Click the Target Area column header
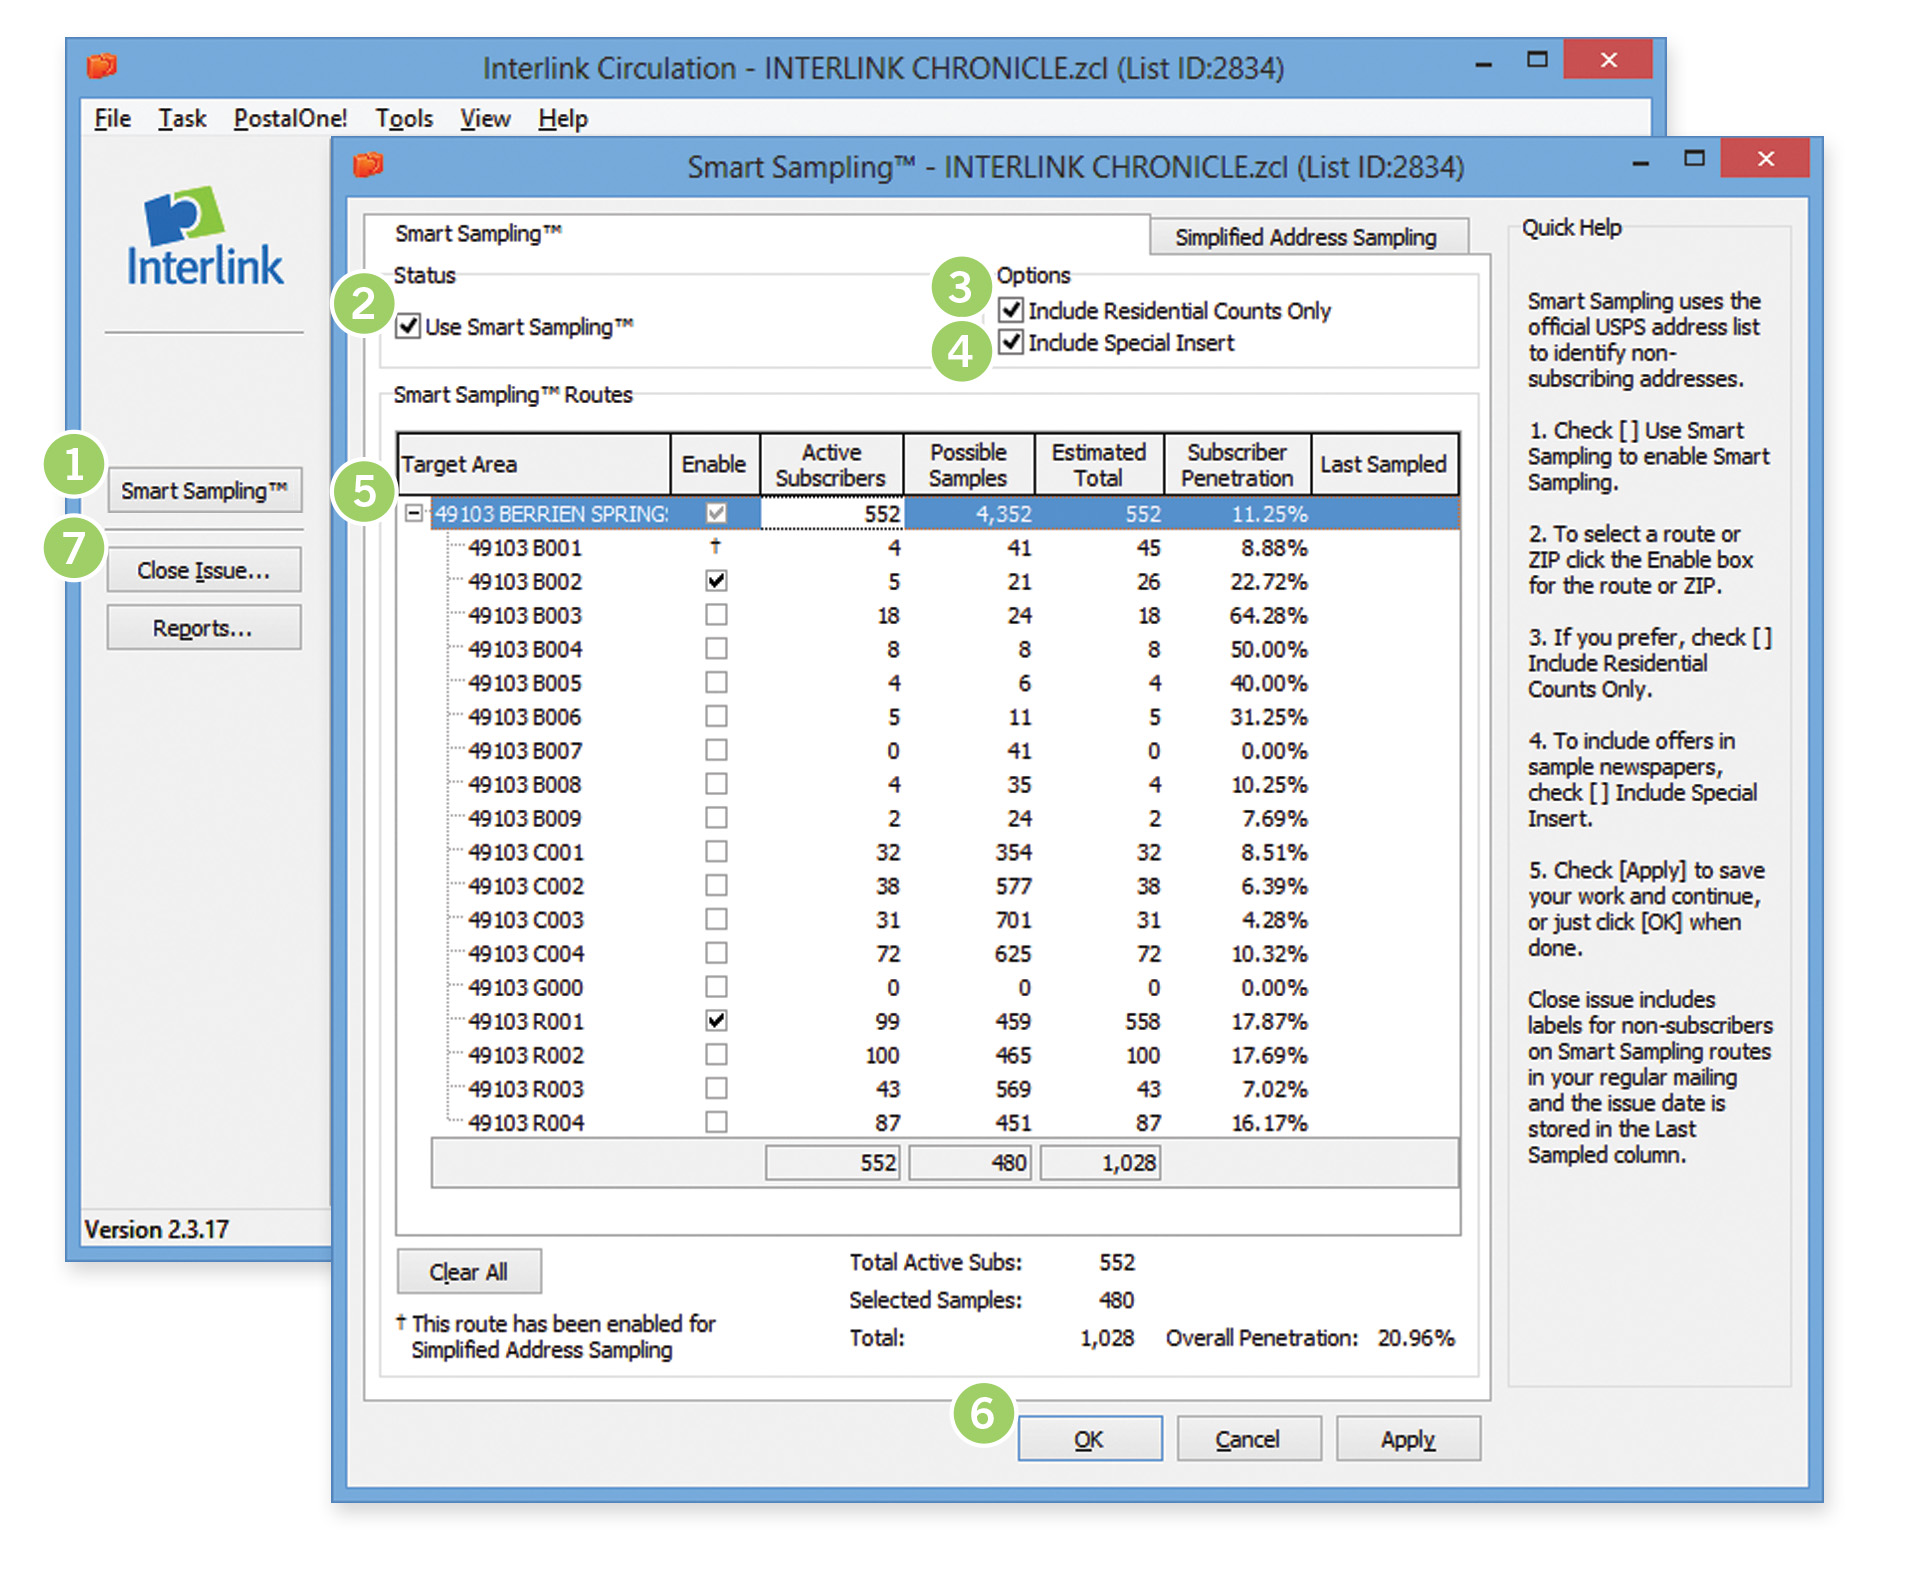 tap(534, 464)
